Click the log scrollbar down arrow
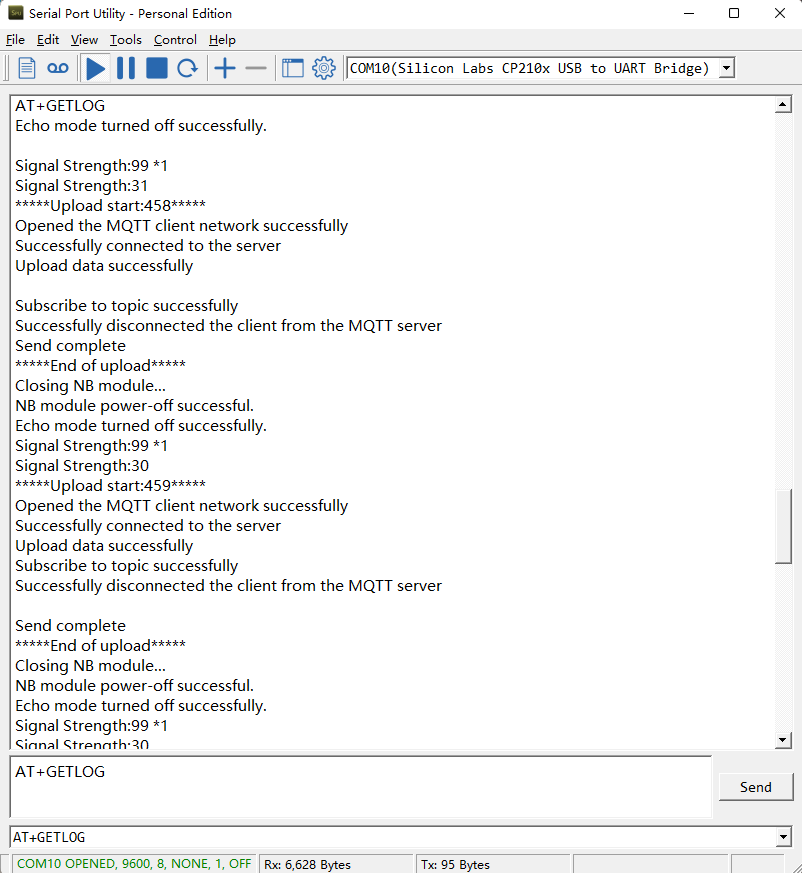 pyautogui.click(x=783, y=740)
